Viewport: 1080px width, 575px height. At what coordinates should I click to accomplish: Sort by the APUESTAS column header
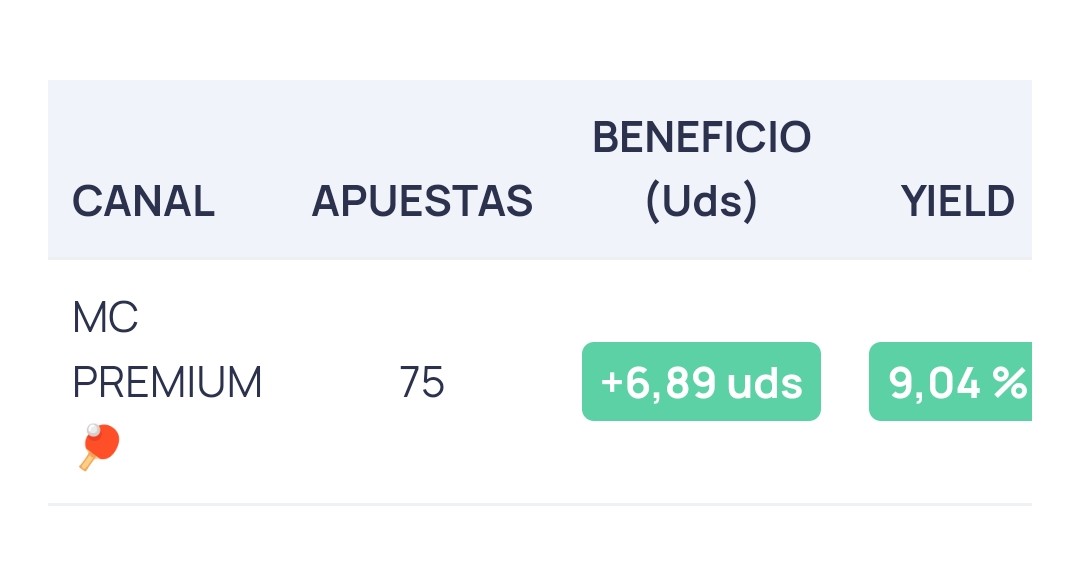click(422, 201)
